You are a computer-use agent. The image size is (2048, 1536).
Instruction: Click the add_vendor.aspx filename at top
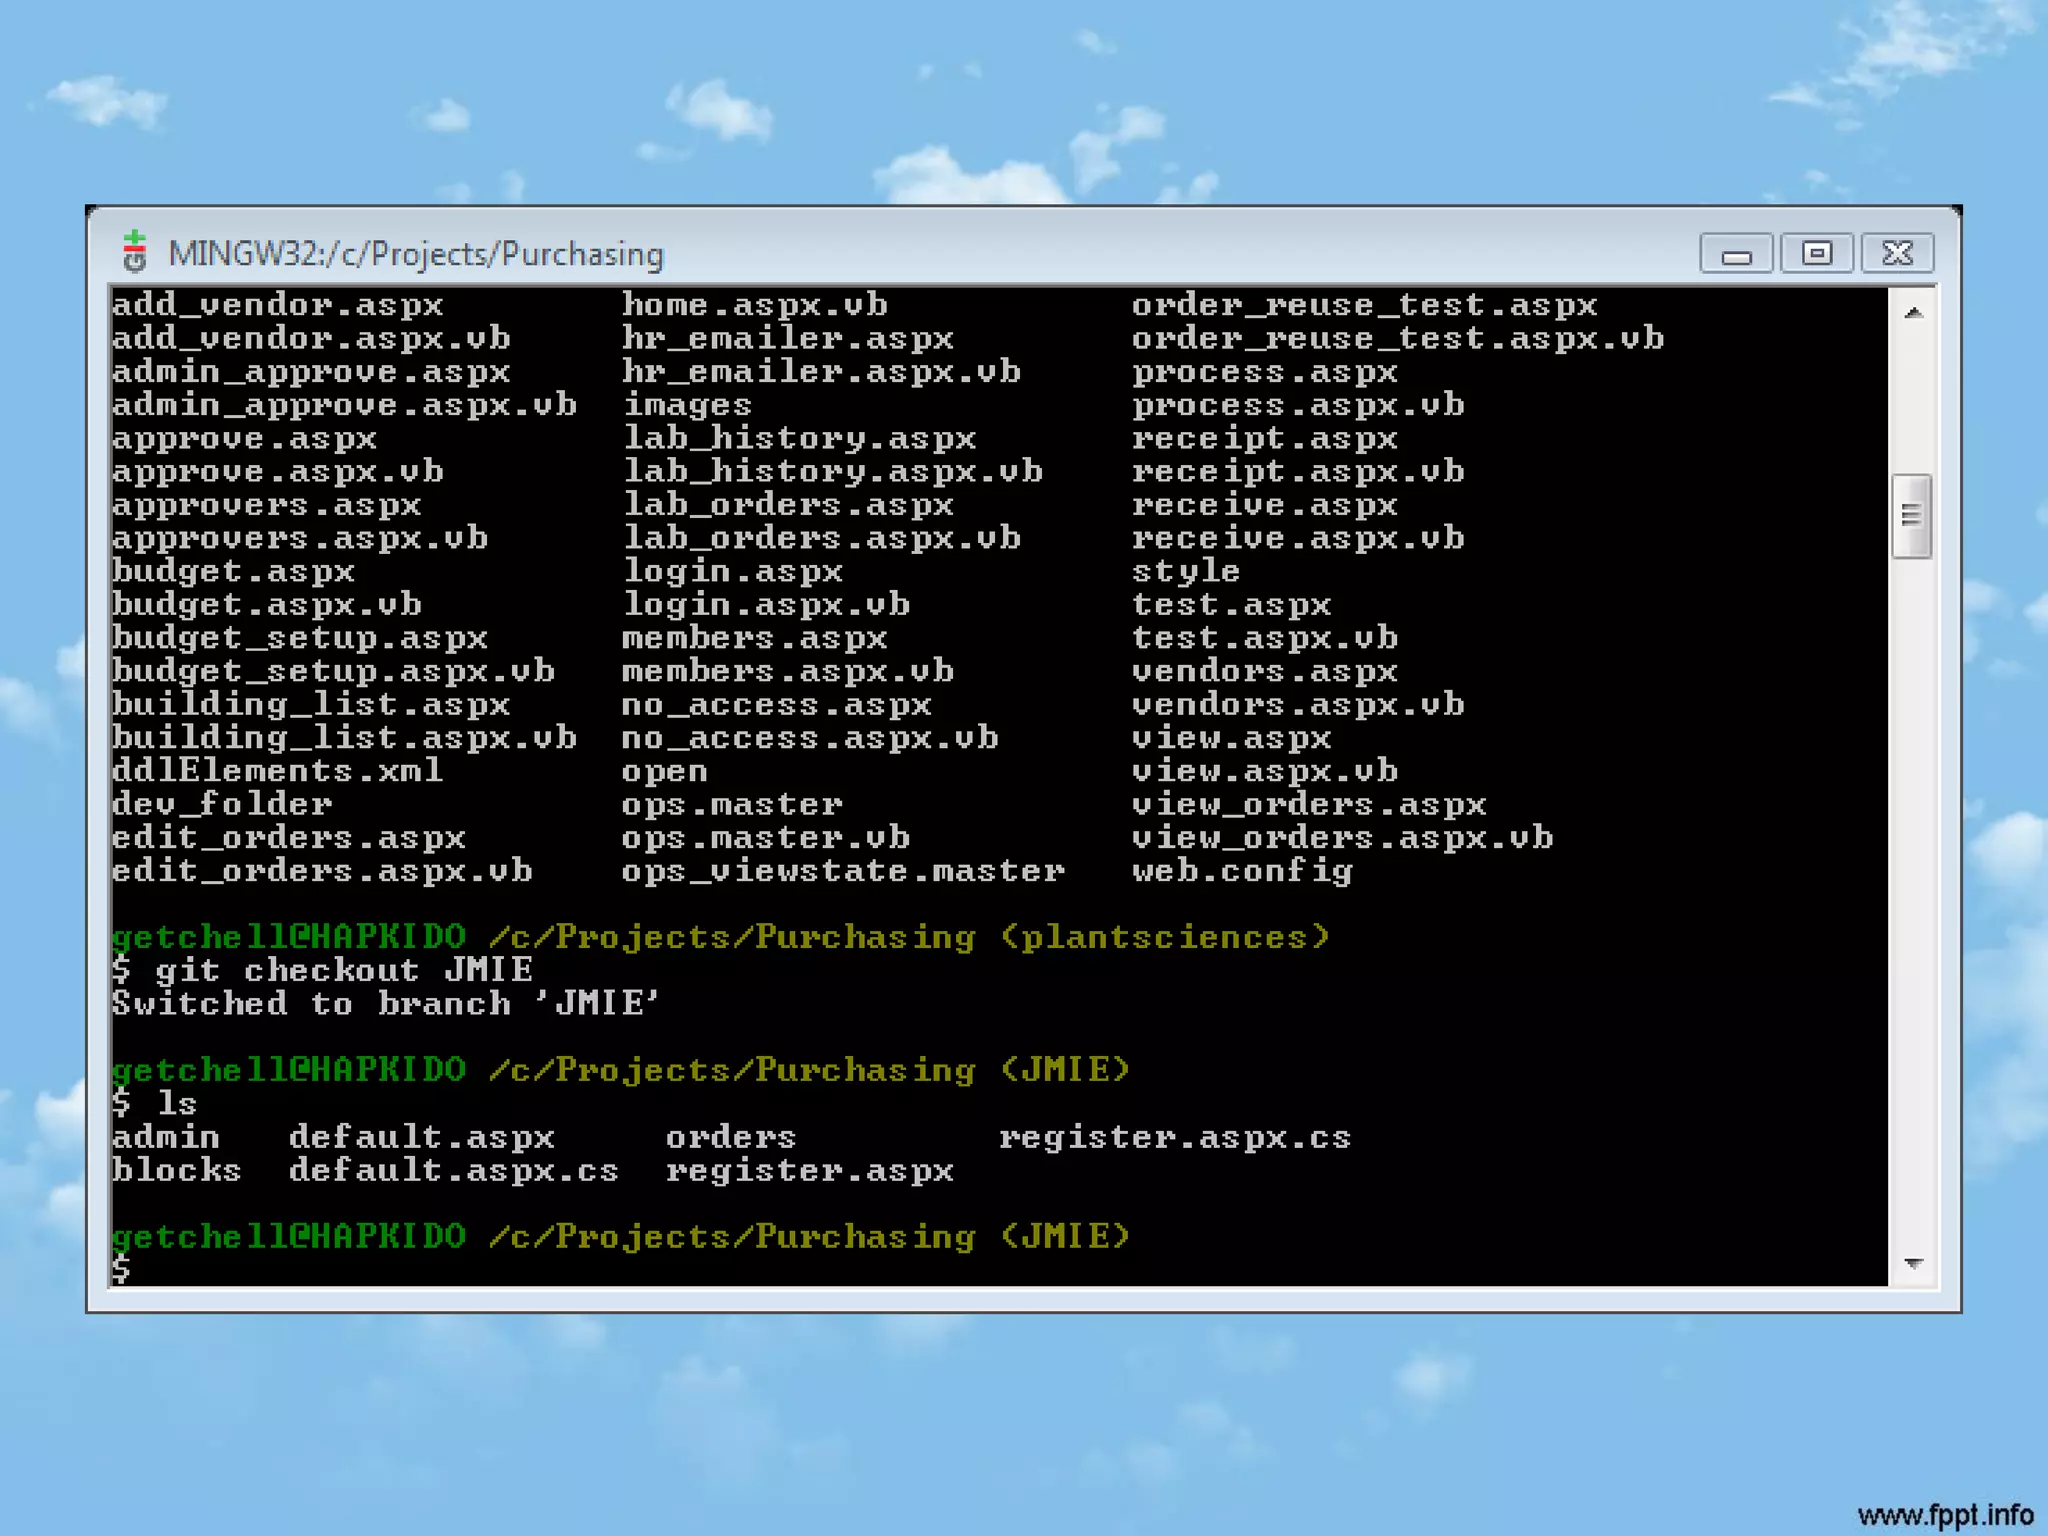click(278, 305)
